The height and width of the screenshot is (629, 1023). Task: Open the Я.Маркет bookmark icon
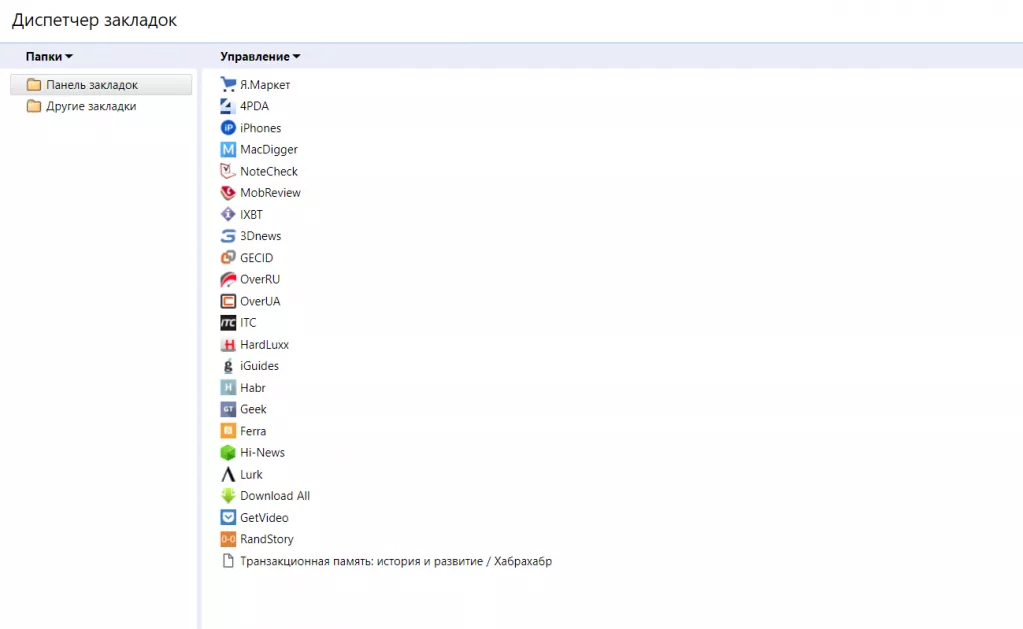coord(227,84)
